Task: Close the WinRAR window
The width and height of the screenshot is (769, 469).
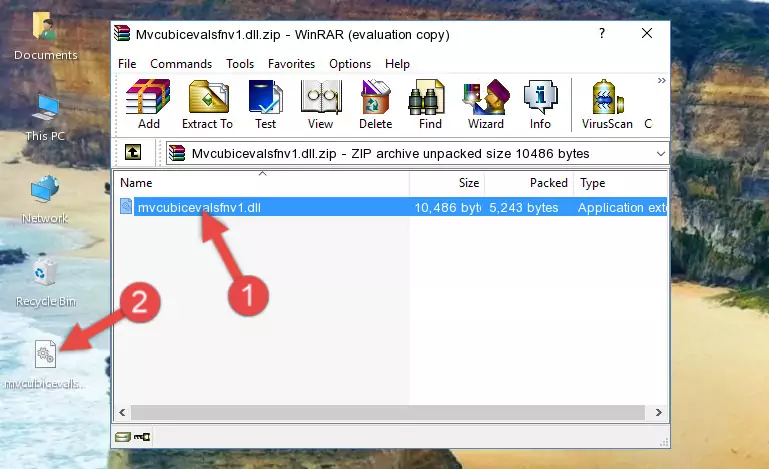Action: click(x=647, y=33)
